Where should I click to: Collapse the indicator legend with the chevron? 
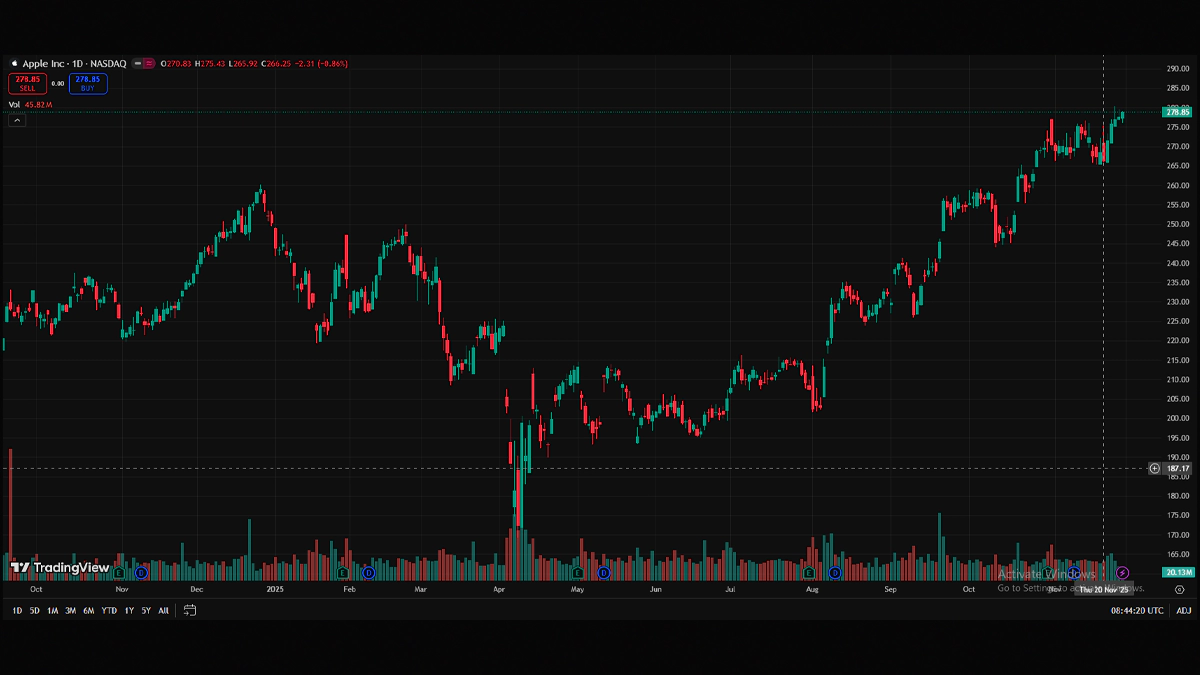click(x=17, y=120)
